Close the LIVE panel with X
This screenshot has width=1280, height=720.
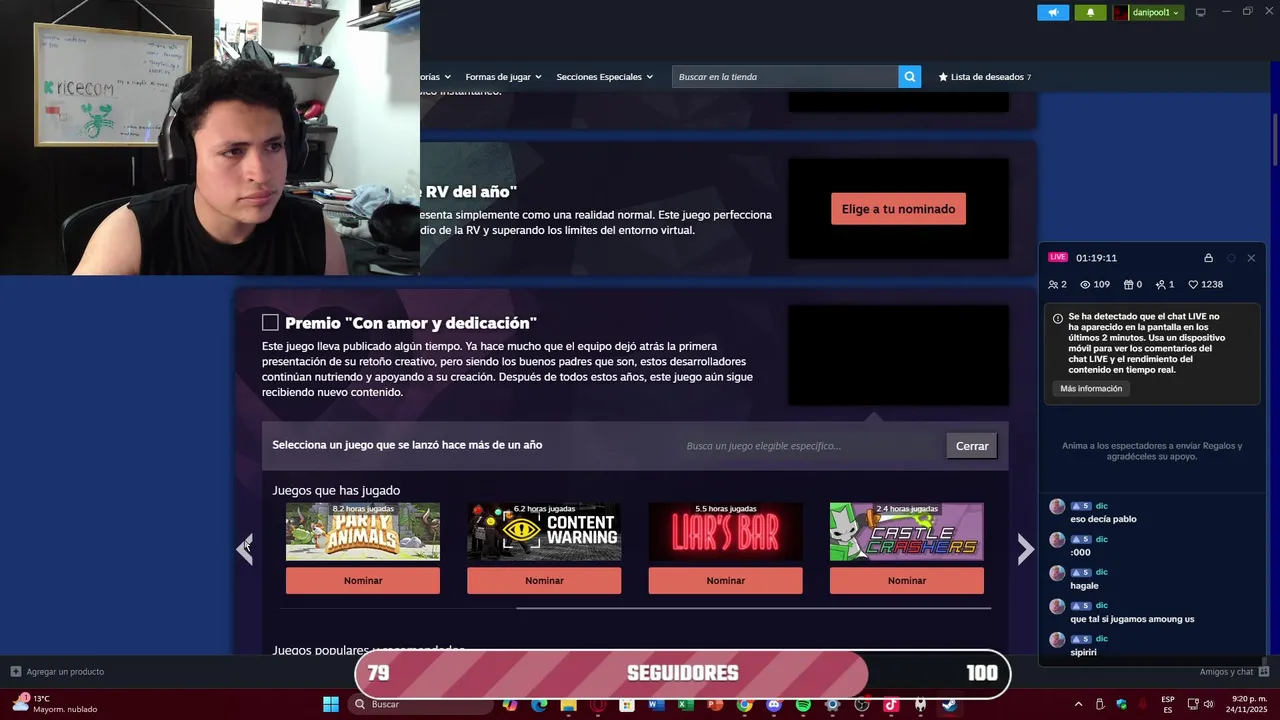point(1251,258)
